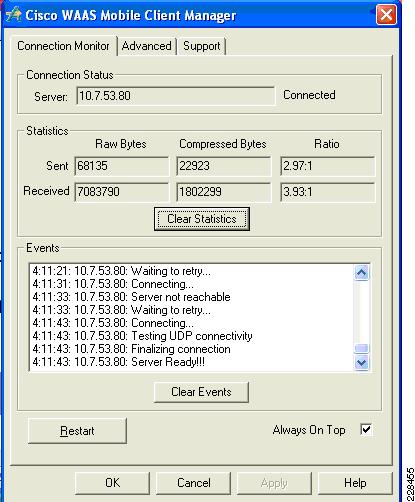This screenshot has height=502, width=415.
Task: Click the Events scroll up arrow
Action: tap(362, 273)
